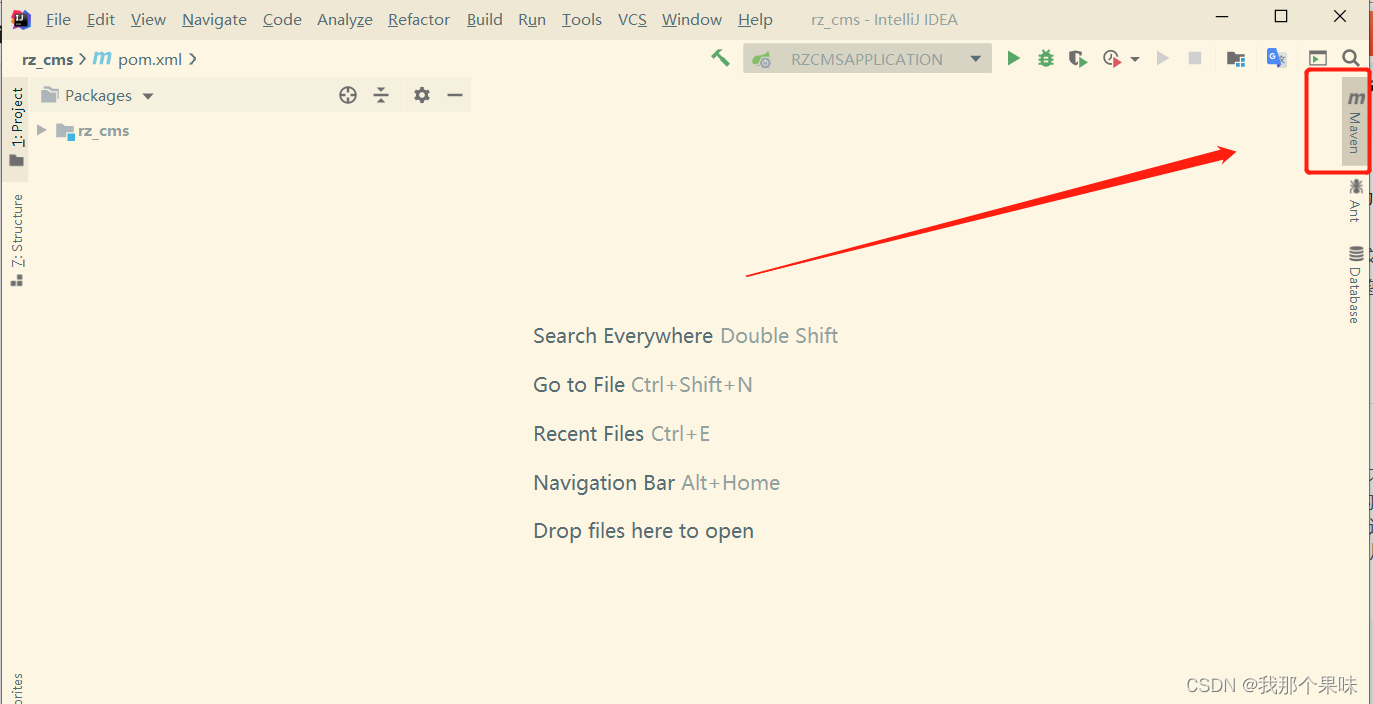Start the Debug session
This screenshot has height=704, width=1373.
tap(1045, 58)
